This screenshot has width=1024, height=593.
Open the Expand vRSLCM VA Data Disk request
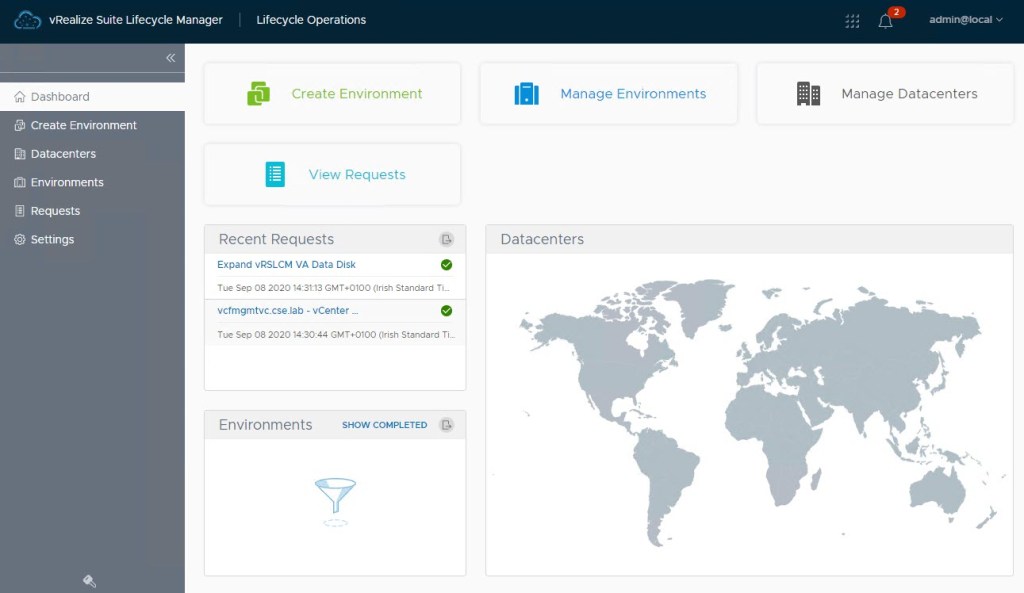coord(286,265)
